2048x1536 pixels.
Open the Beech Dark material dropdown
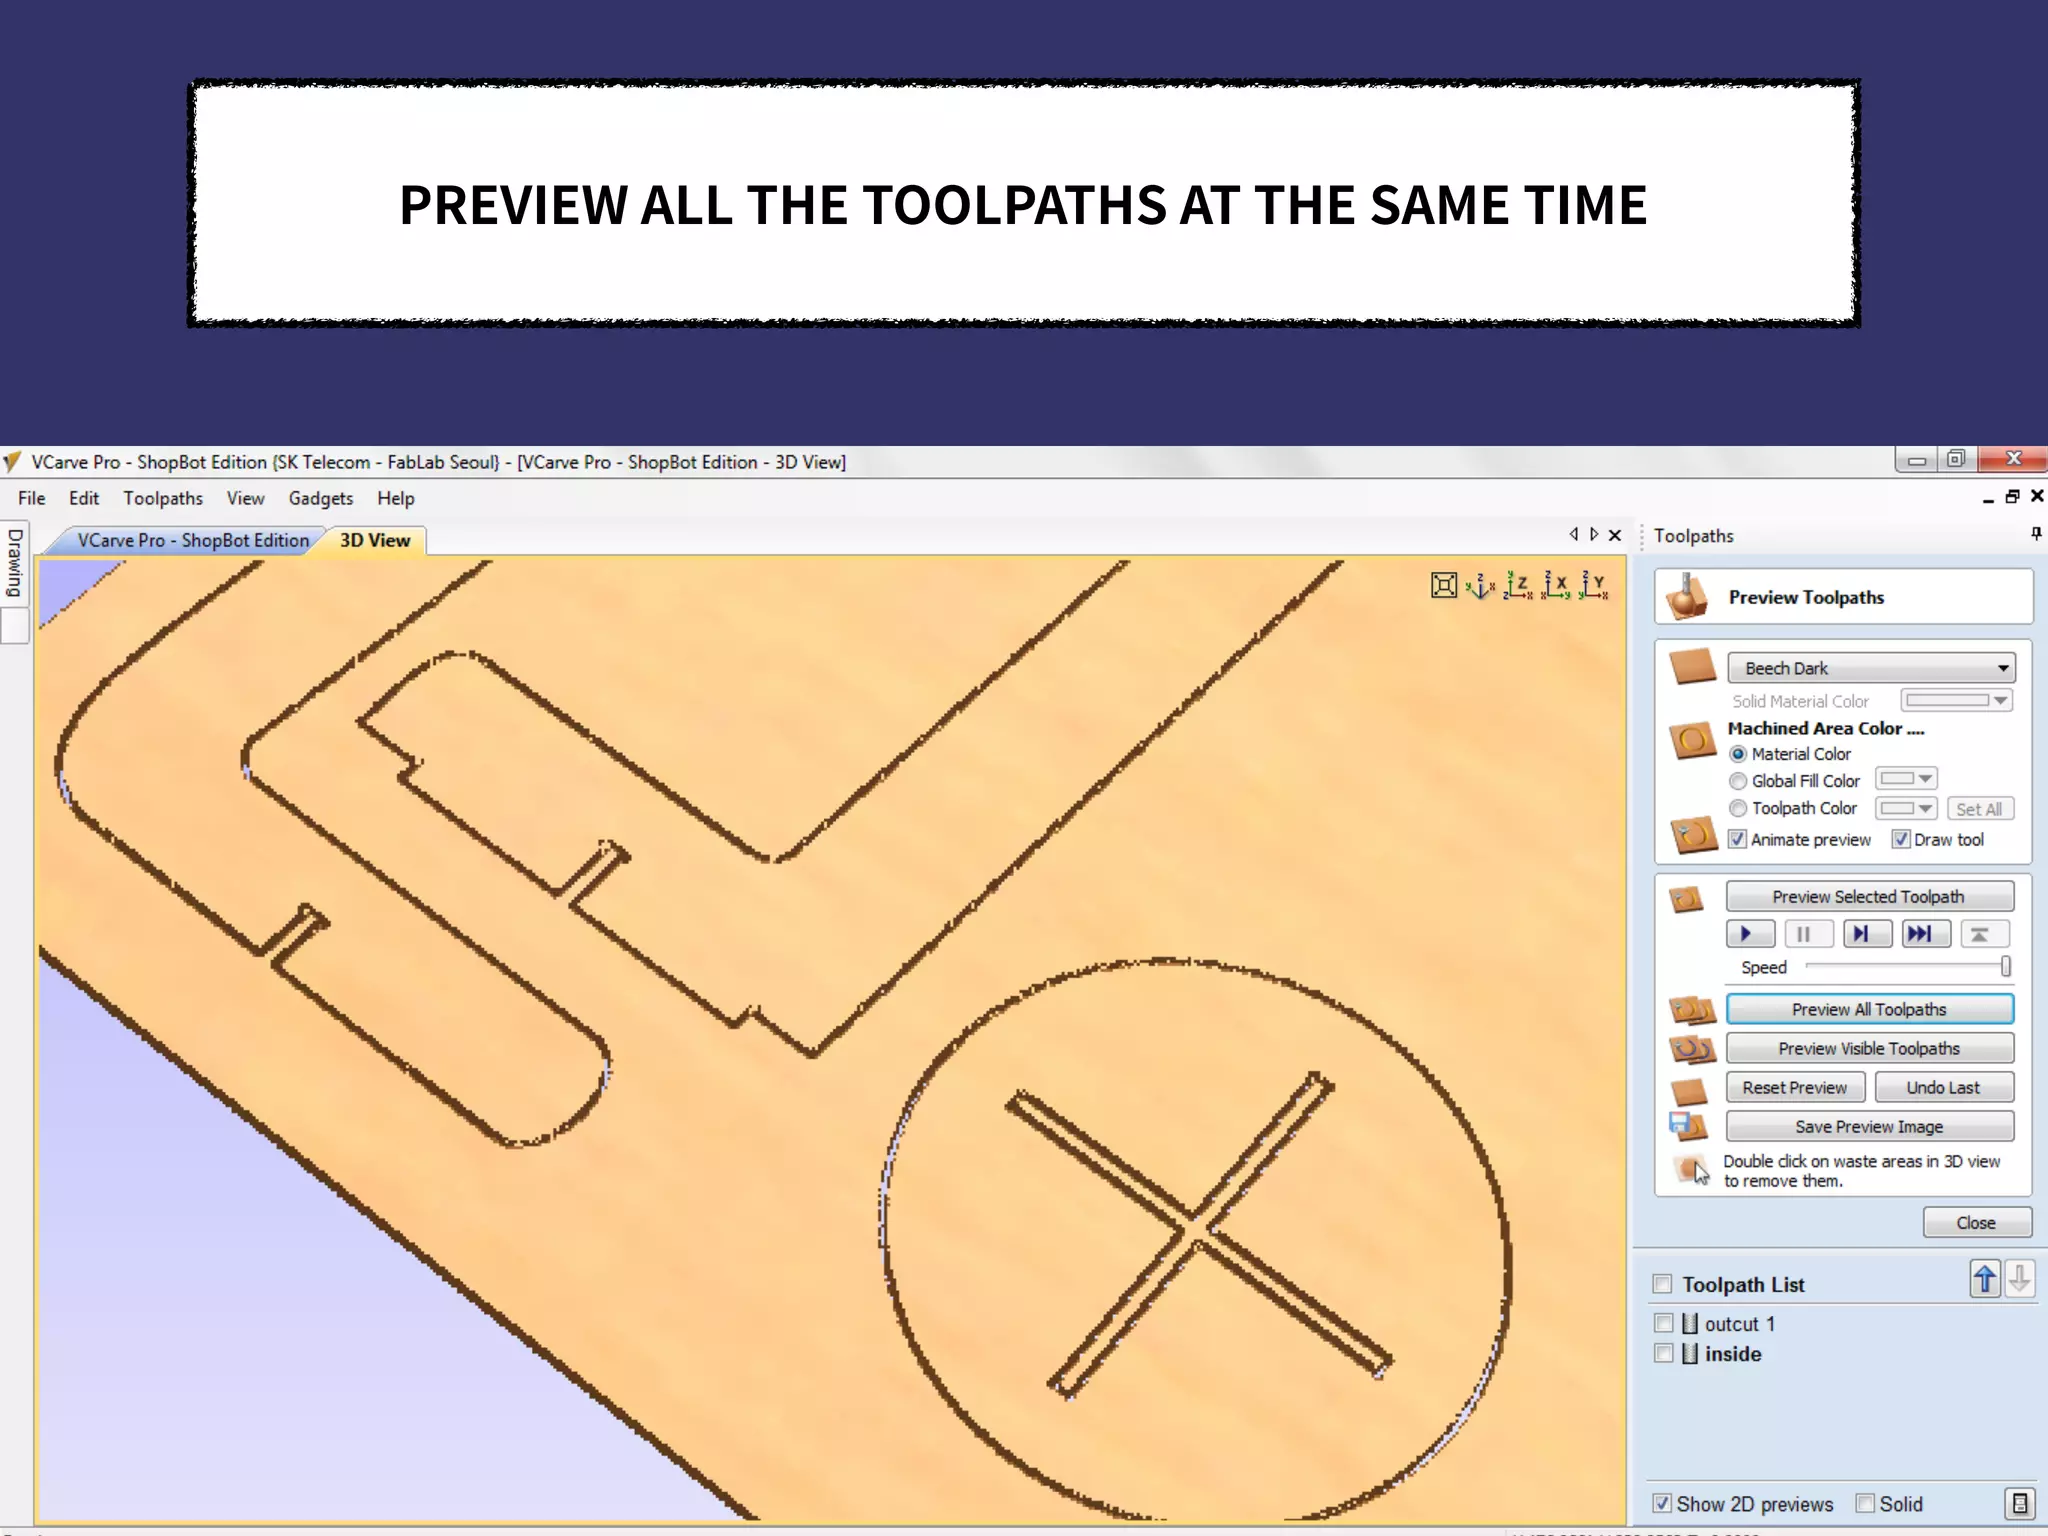click(1870, 668)
